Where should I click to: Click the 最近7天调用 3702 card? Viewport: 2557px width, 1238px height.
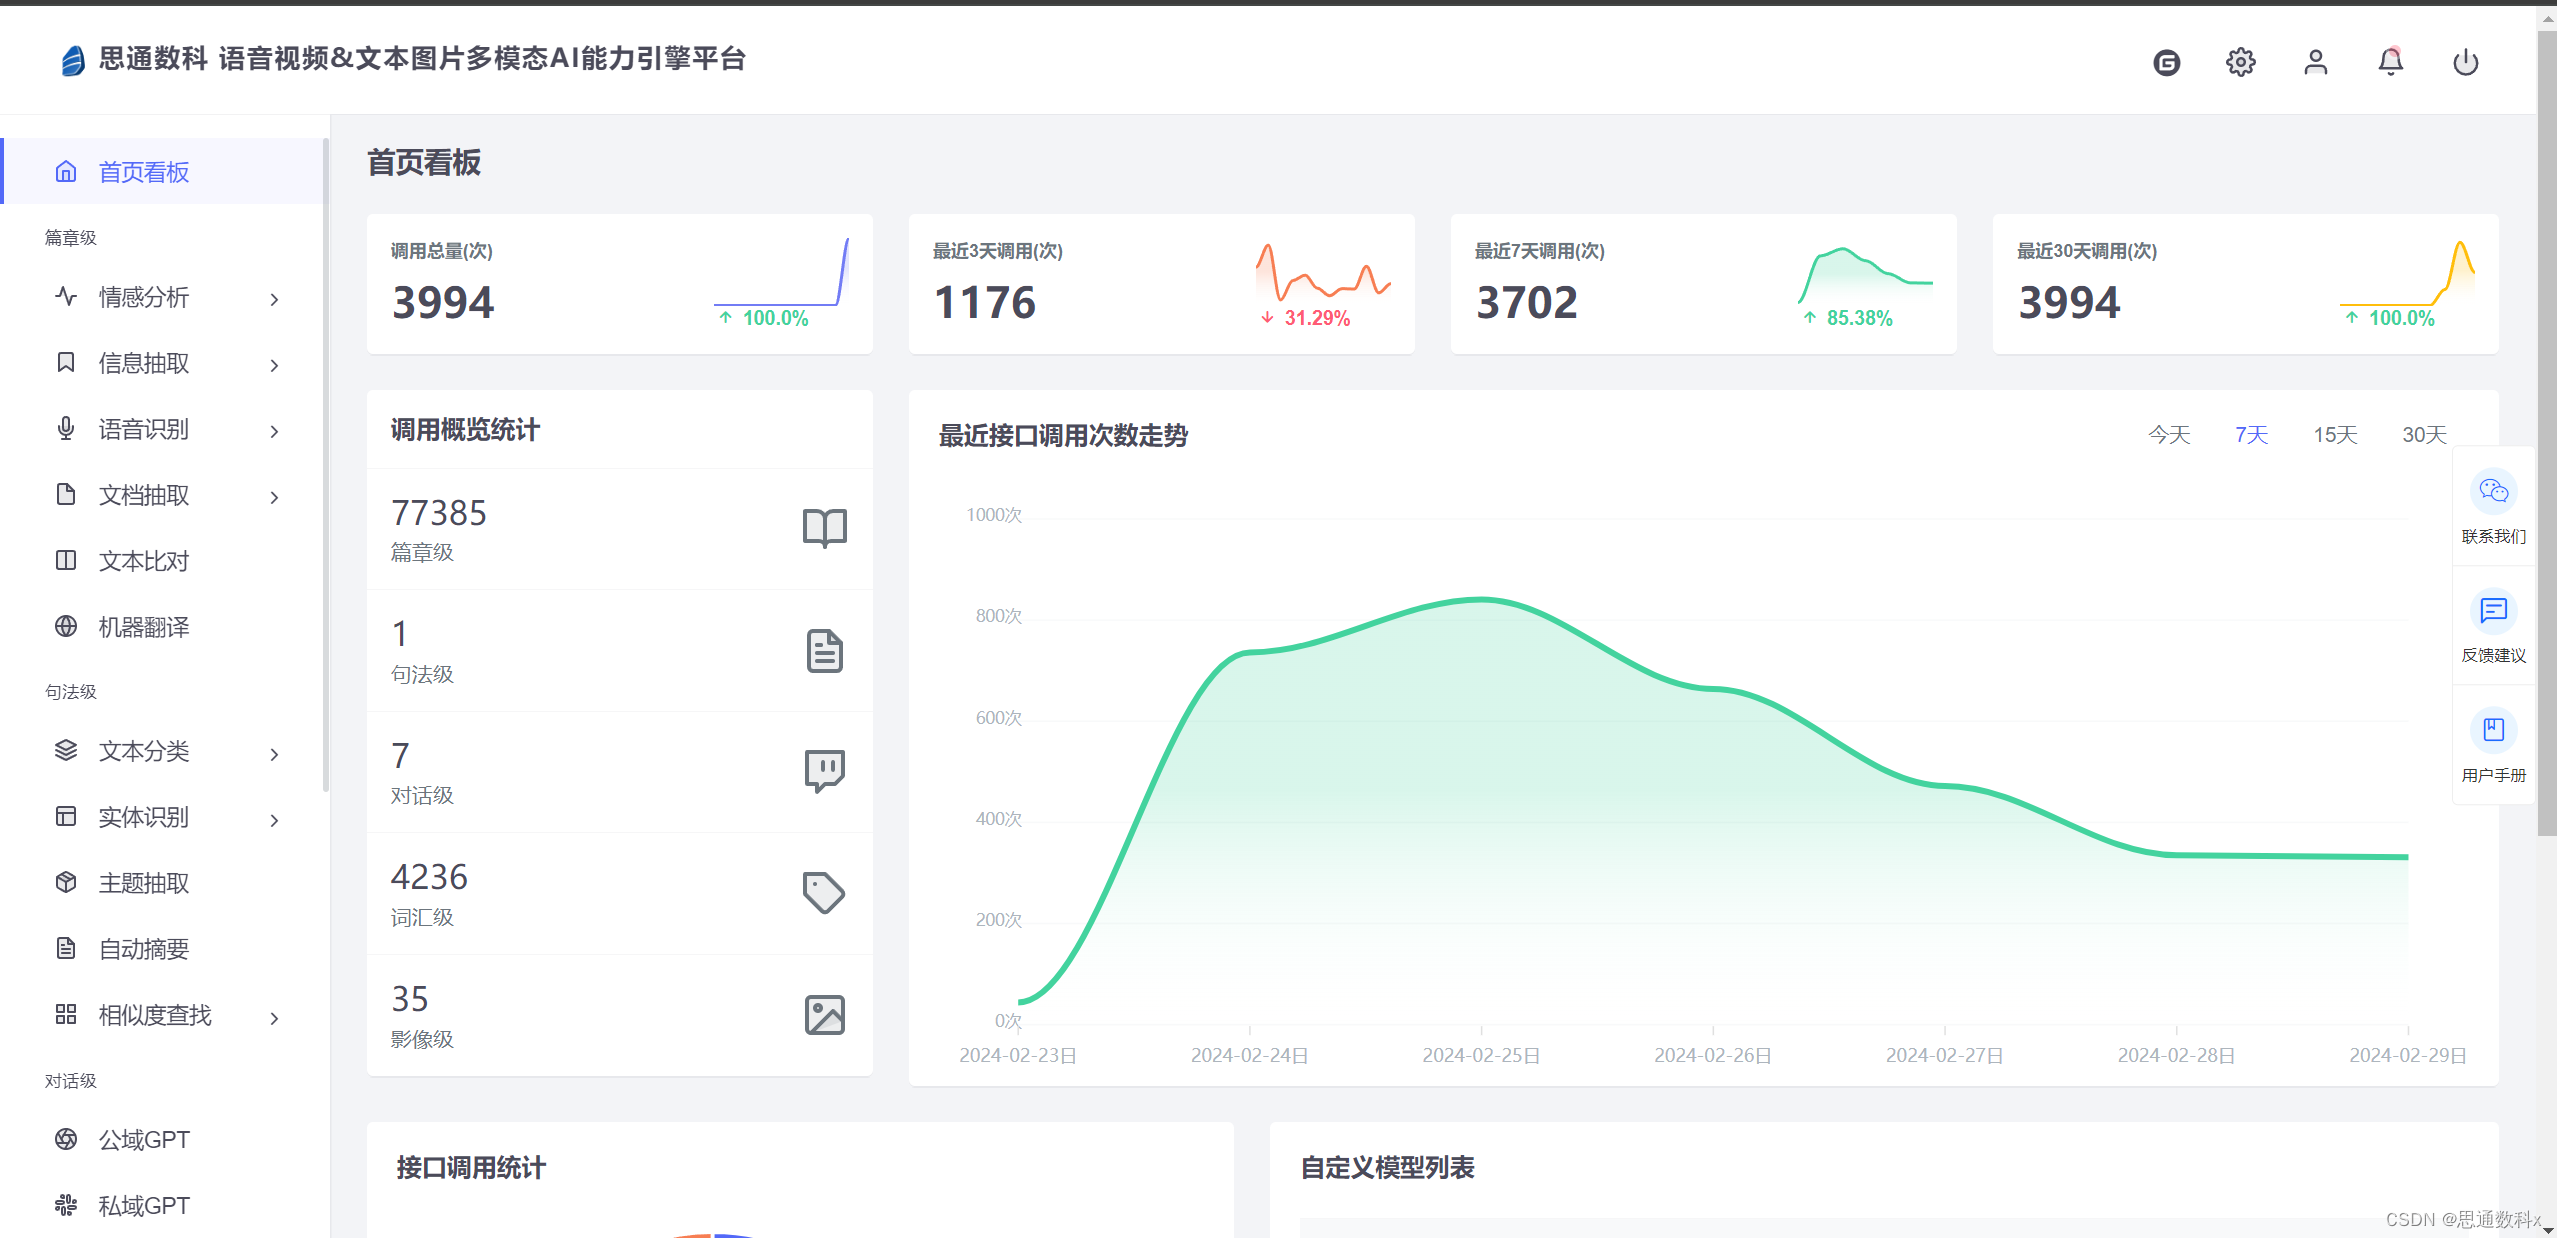point(1703,283)
